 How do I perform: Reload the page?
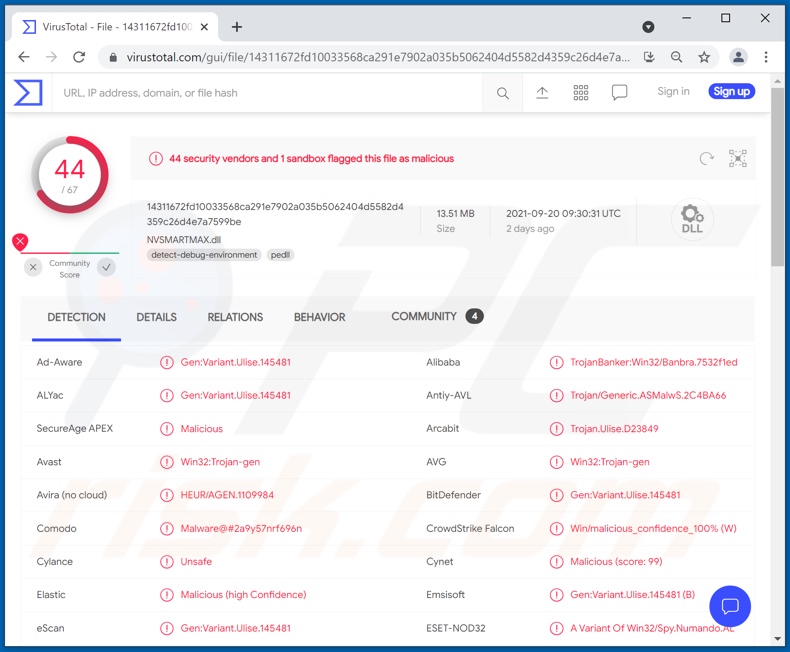click(79, 57)
